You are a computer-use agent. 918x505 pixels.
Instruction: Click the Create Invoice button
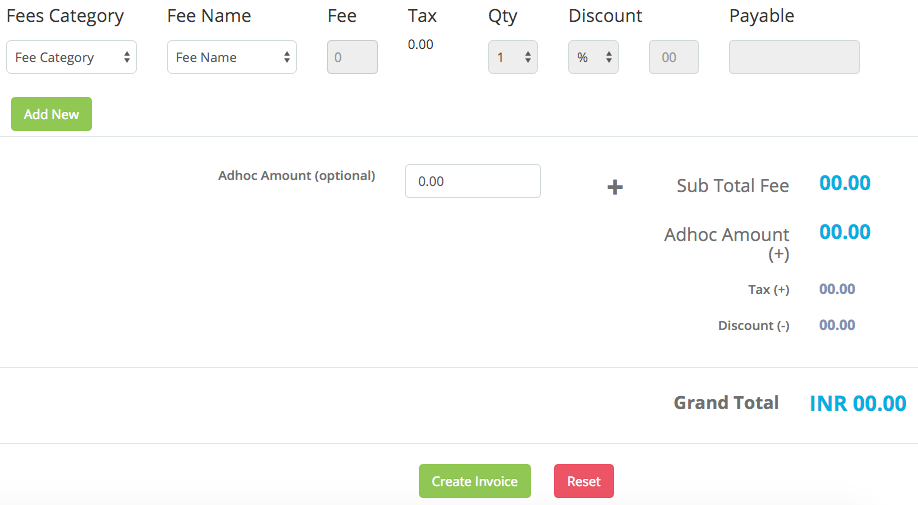click(x=475, y=481)
